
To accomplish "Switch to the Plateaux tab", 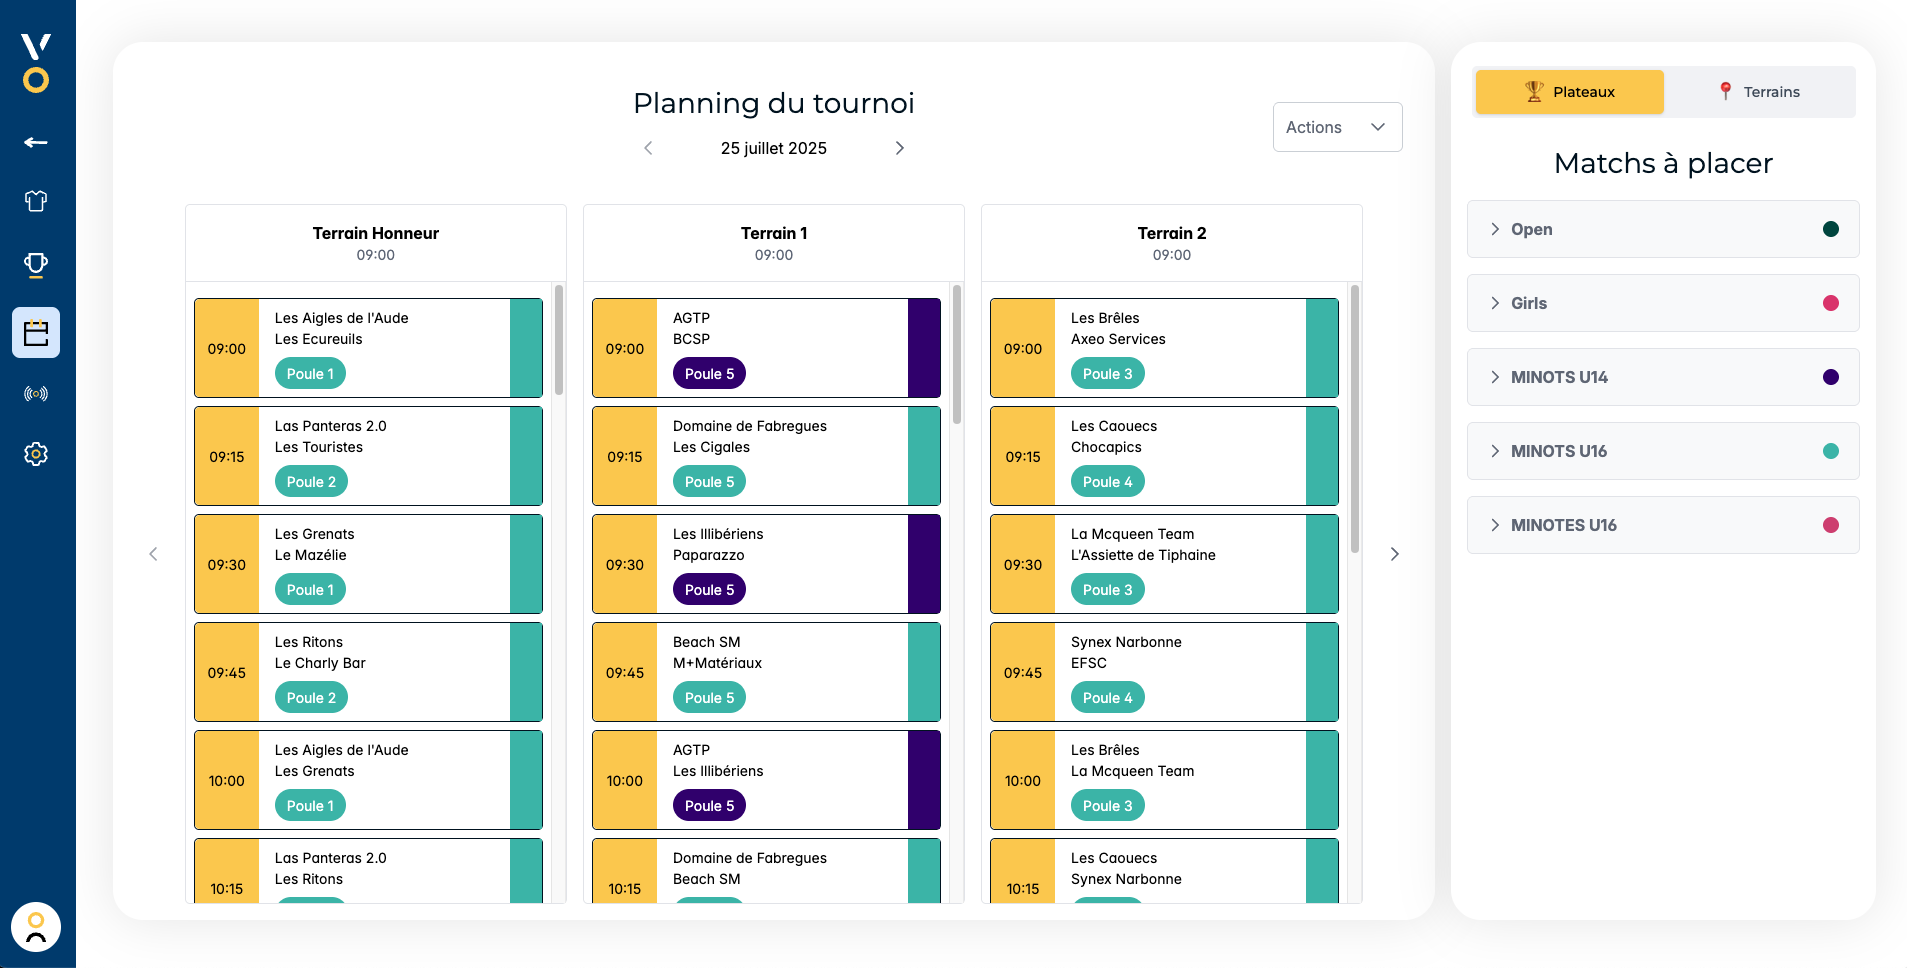I will tap(1568, 91).
